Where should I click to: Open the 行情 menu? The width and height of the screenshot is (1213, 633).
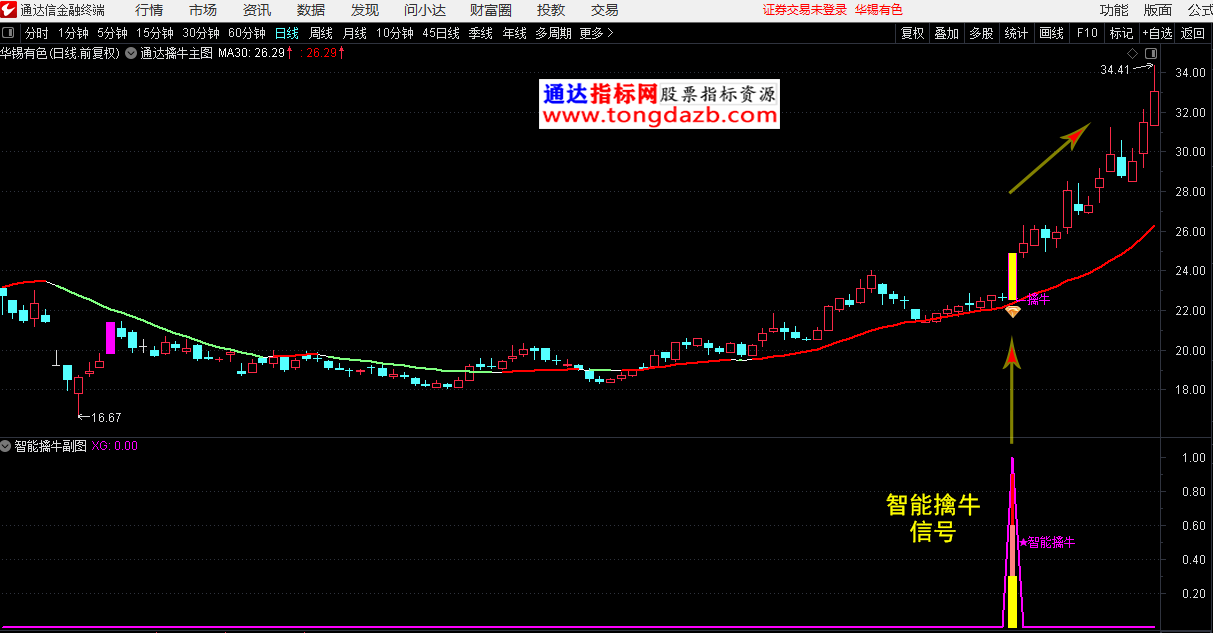(149, 10)
